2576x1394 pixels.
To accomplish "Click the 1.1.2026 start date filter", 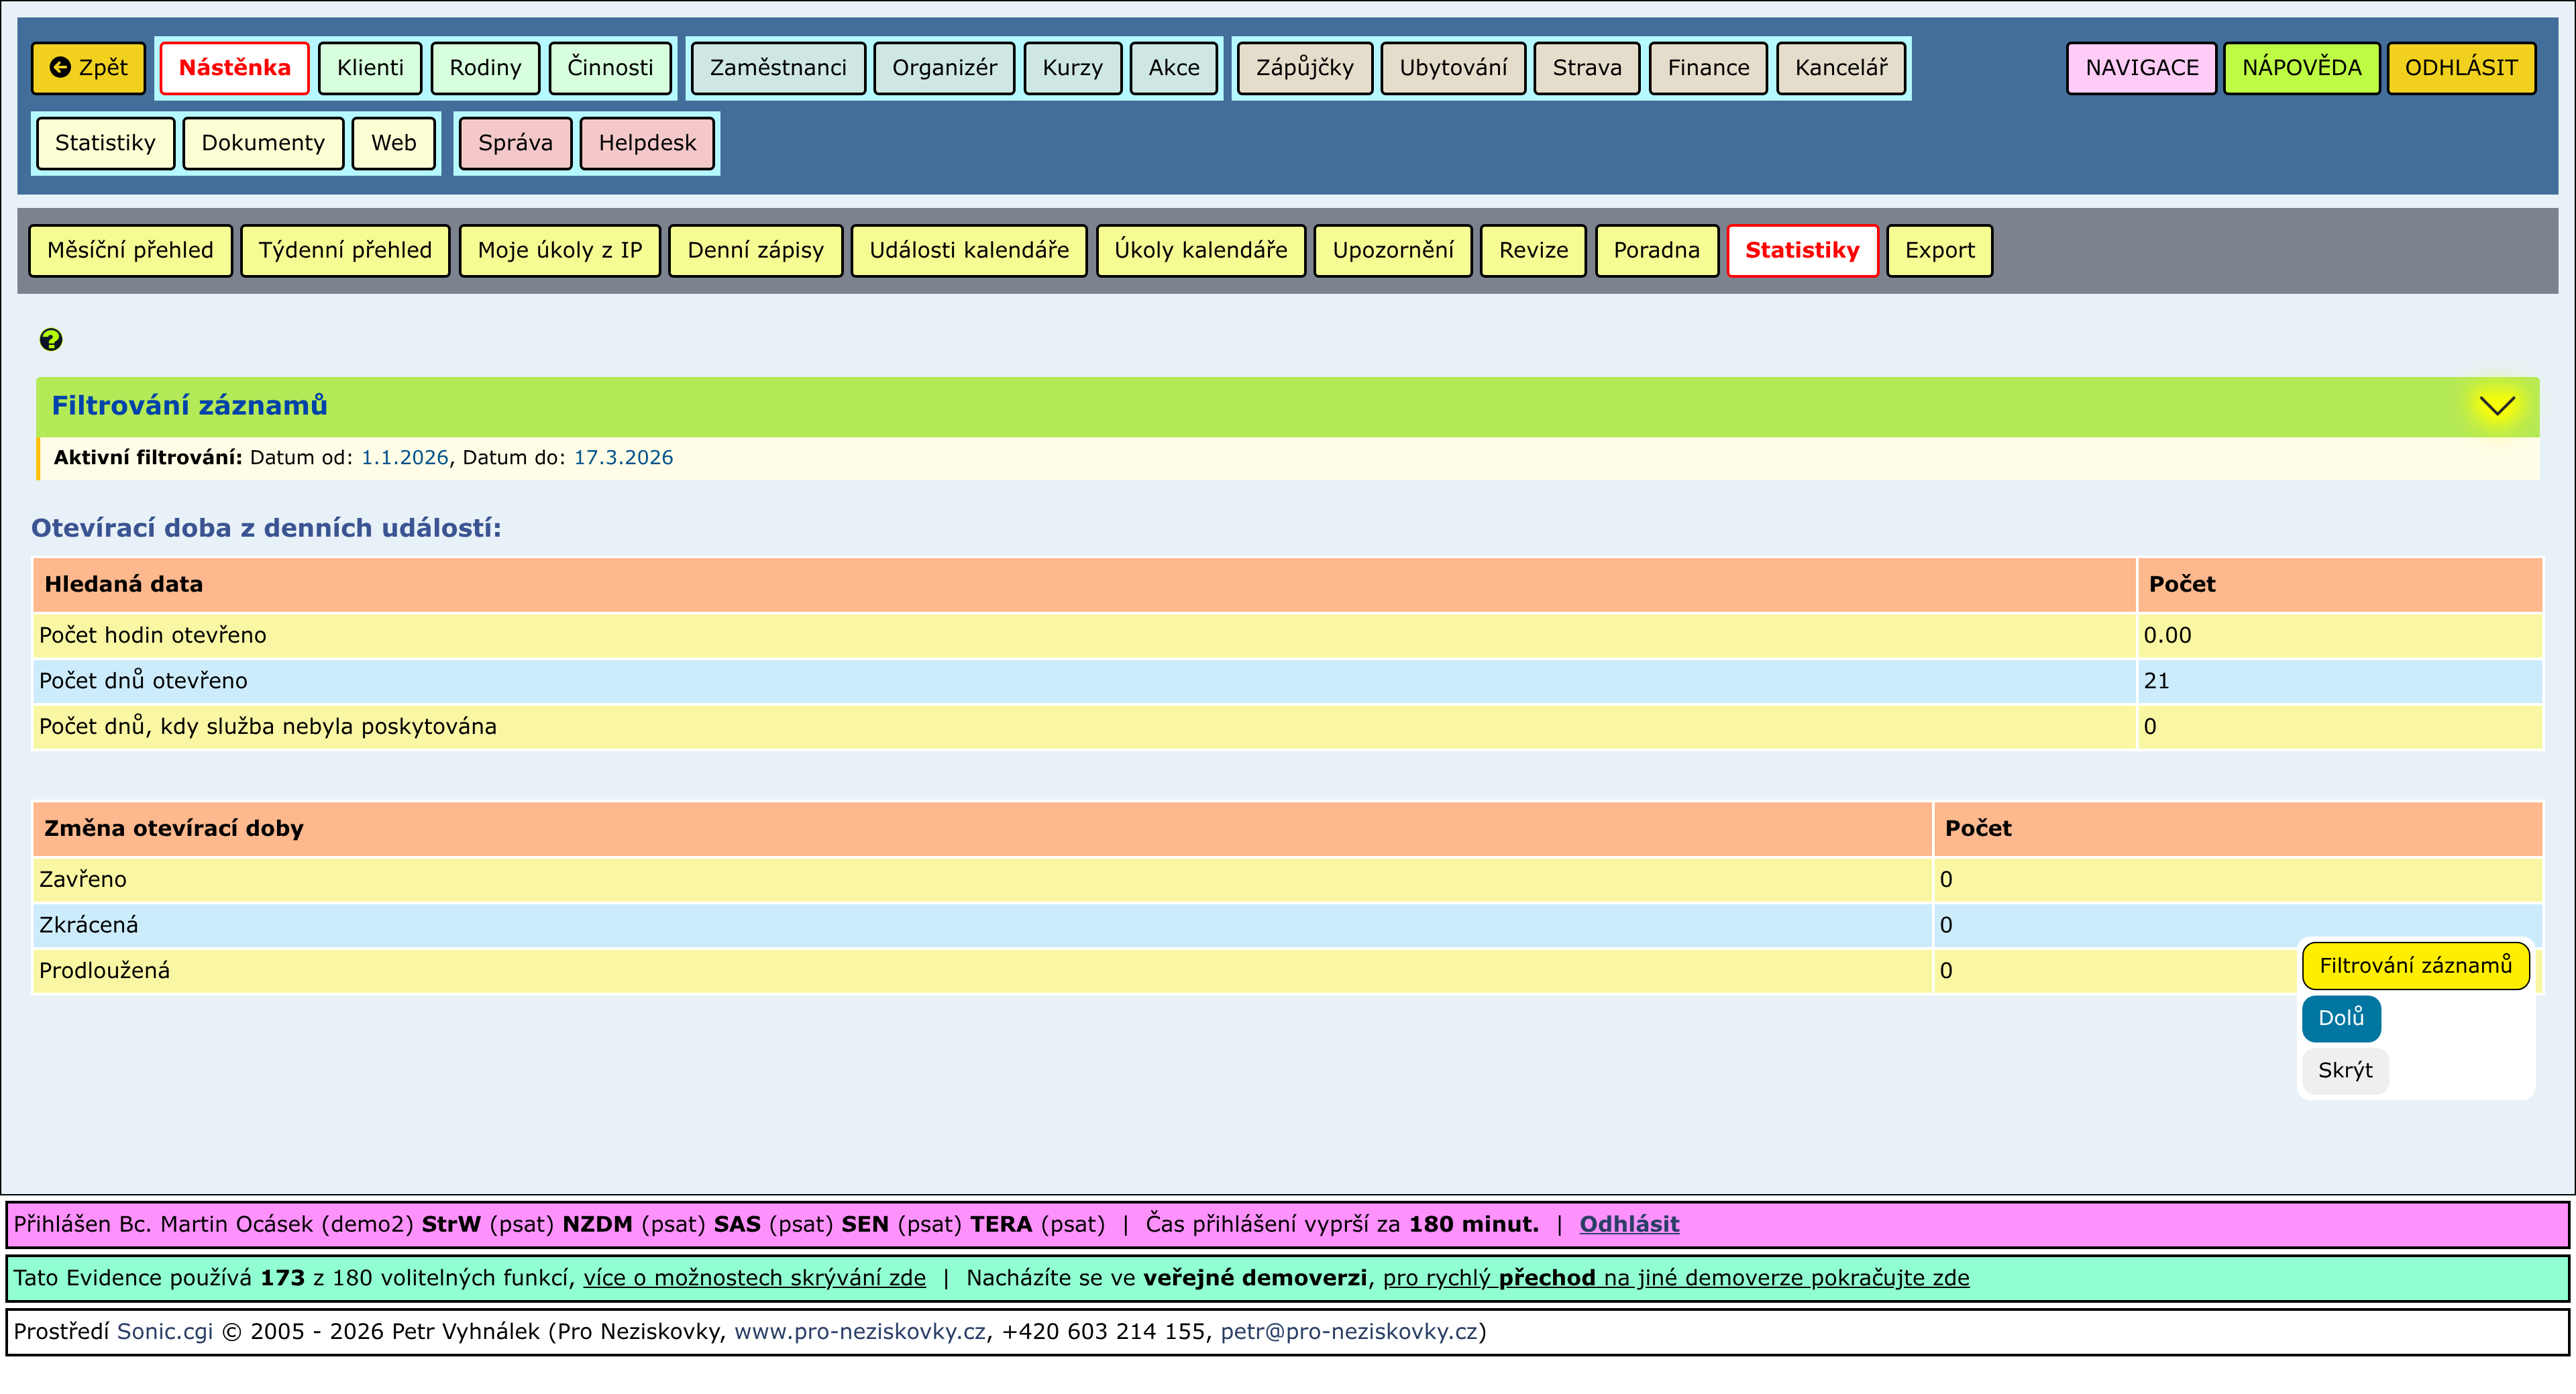I will [x=404, y=458].
